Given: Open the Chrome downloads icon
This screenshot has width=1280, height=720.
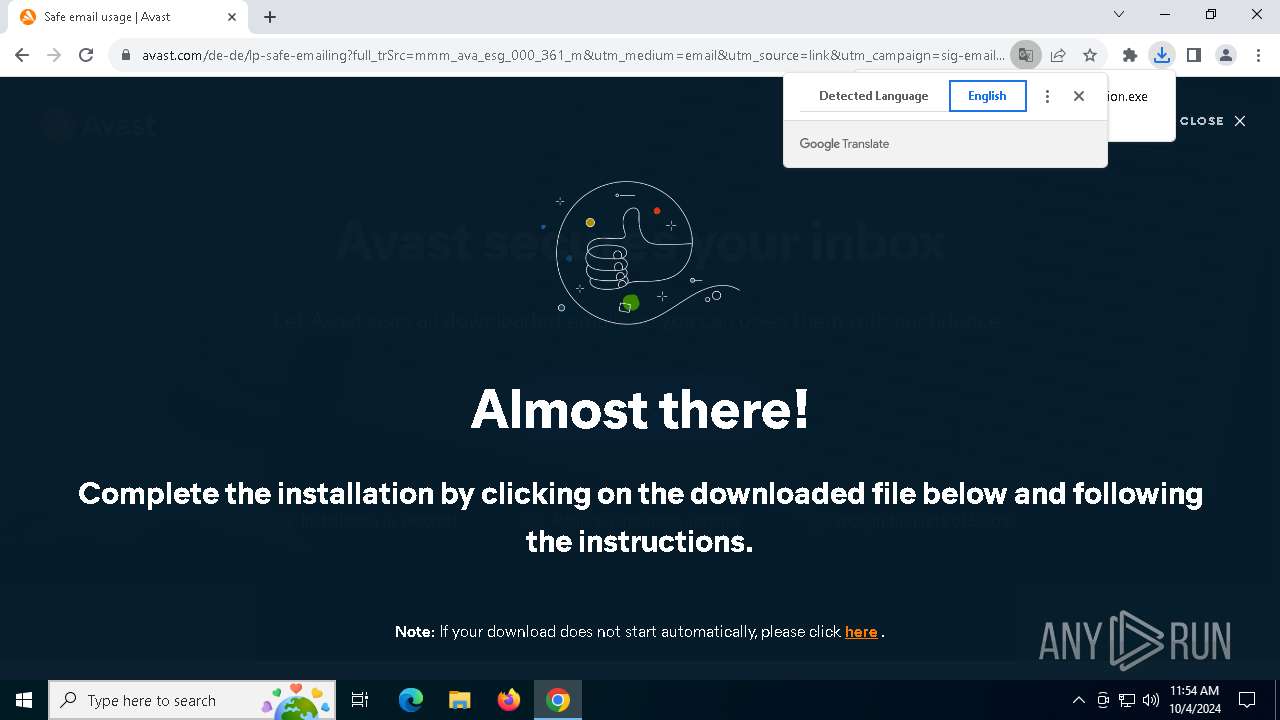Looking at the screenshot, I should click(x=1162, y=55).
